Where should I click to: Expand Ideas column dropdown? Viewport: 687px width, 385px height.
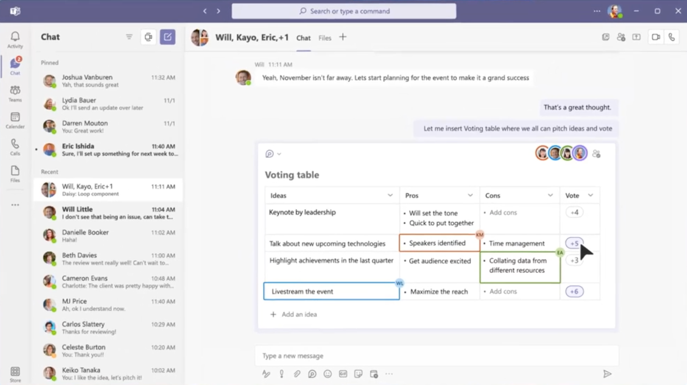pos(390,195)
